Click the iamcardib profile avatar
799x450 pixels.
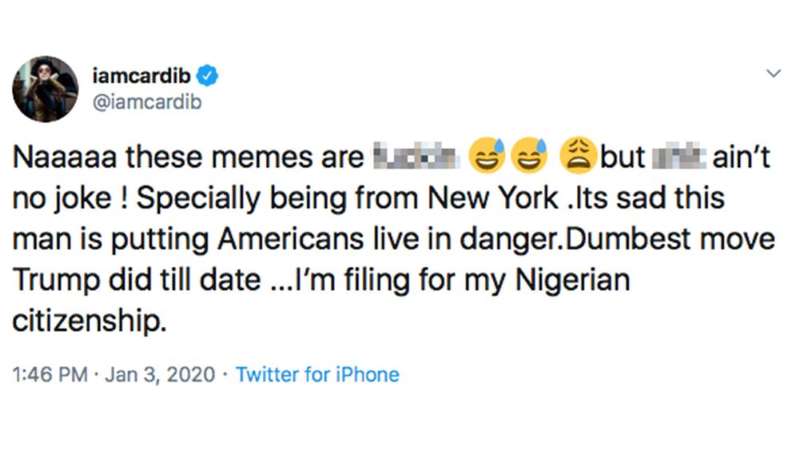[45, 89]
